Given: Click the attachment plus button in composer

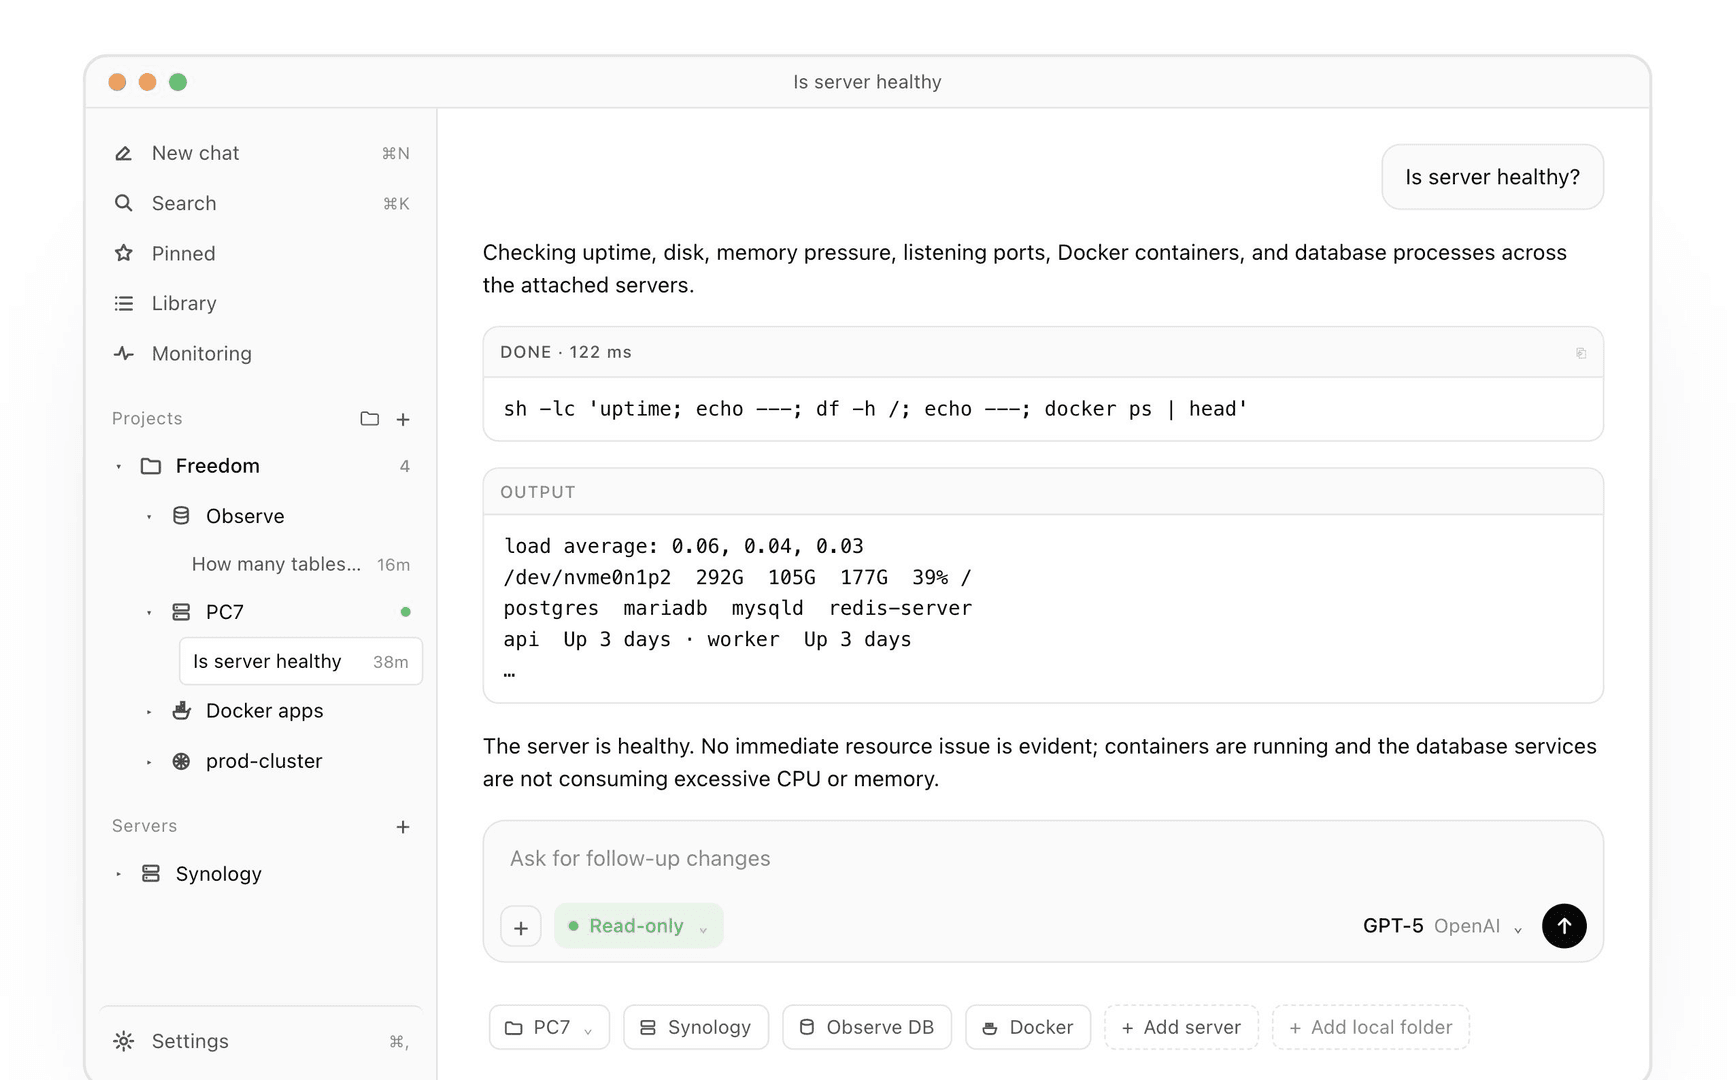Looking at the screenshot, I should click(521, 927).
